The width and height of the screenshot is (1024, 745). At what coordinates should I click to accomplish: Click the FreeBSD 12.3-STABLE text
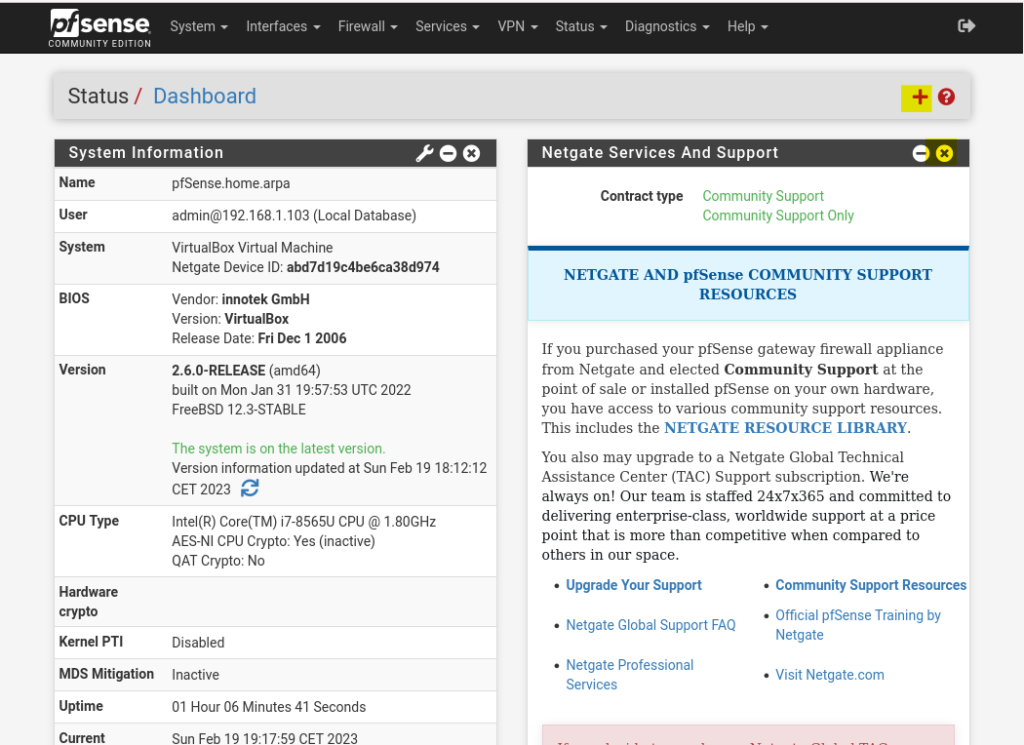(238, 409)
